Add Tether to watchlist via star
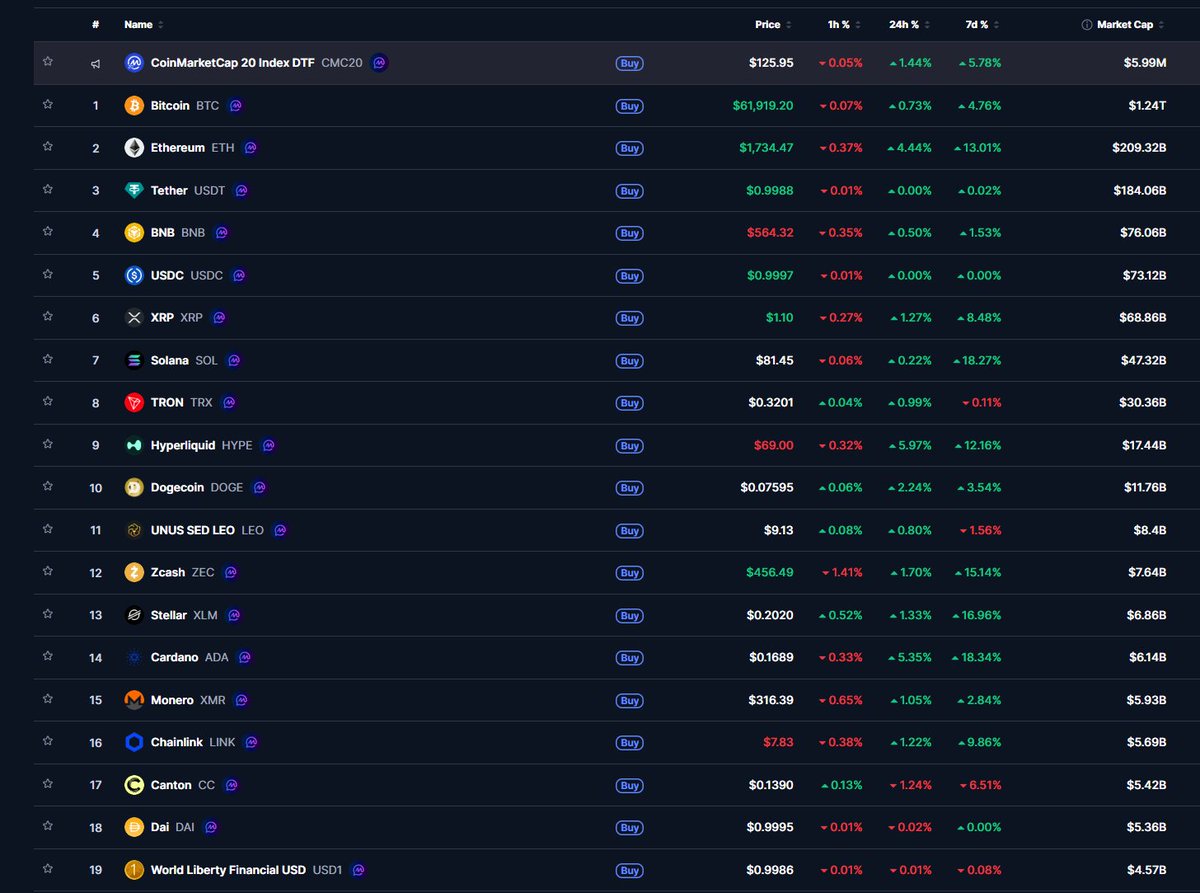Image resolution: width=1200 pixels, height=893 pixels. (47, 189)
